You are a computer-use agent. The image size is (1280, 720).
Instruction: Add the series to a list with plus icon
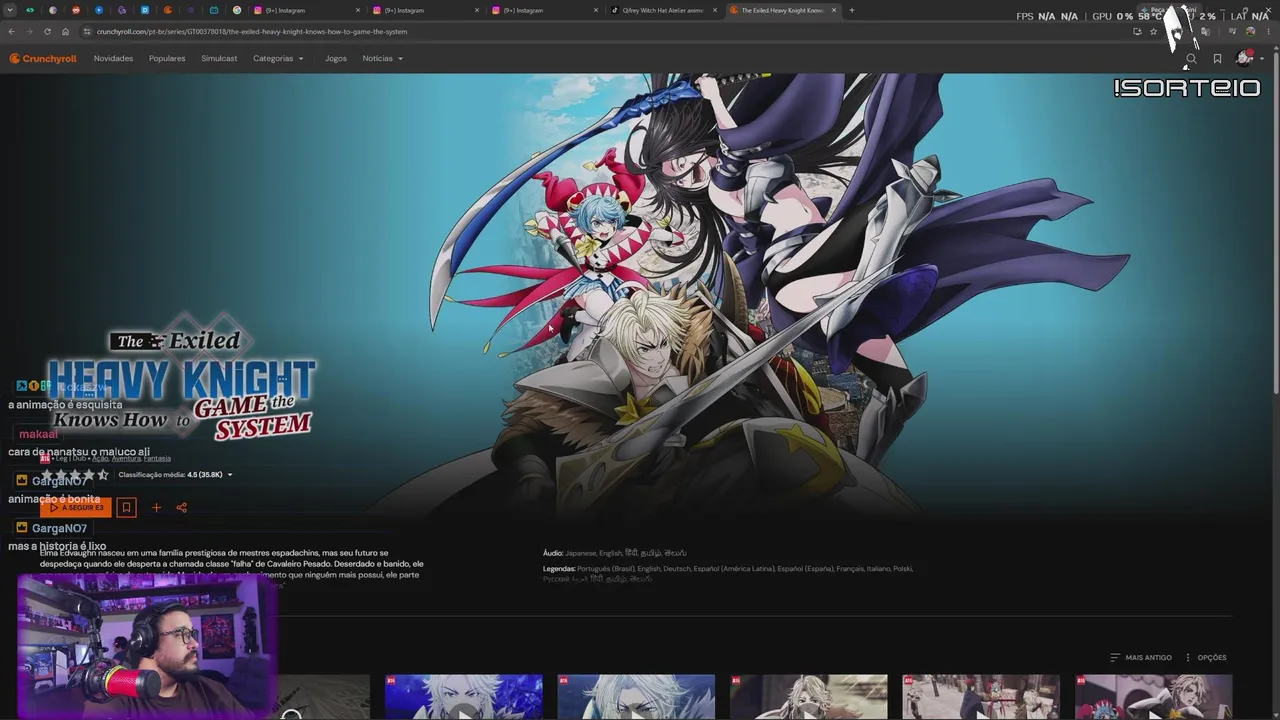(x=156, y=508)
